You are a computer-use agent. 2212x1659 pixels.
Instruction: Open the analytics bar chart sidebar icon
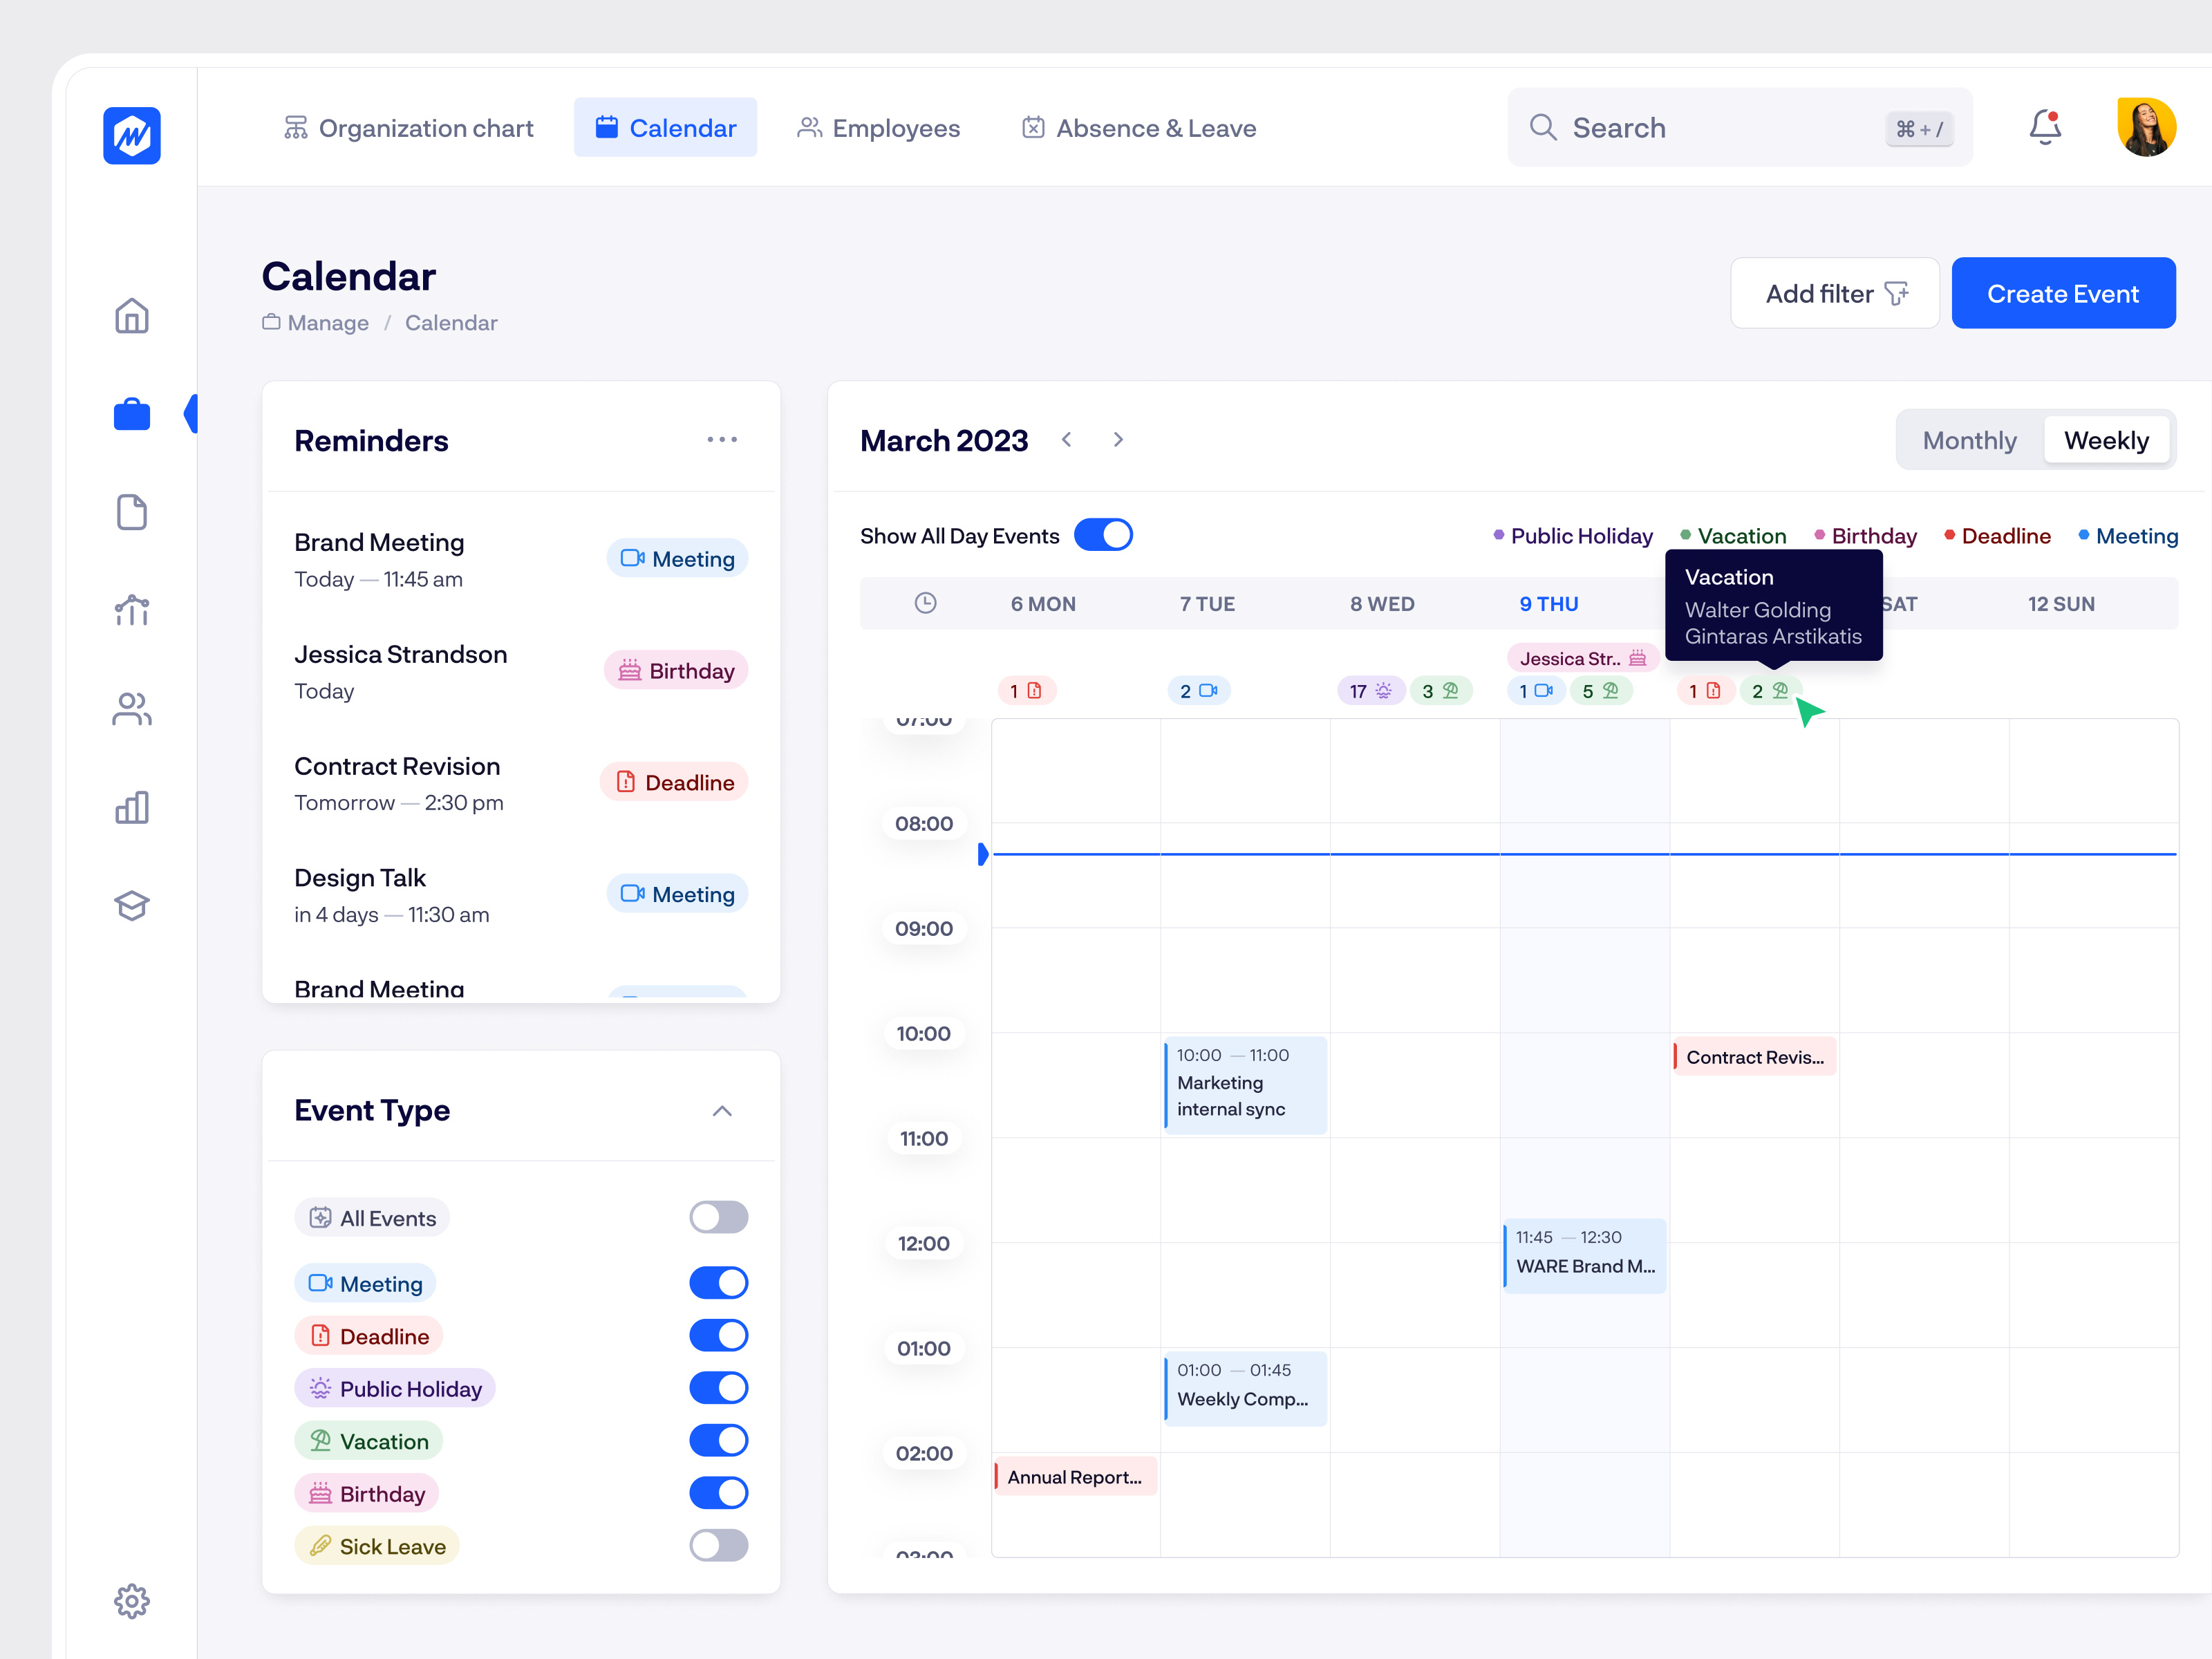[x=131, y=807]
